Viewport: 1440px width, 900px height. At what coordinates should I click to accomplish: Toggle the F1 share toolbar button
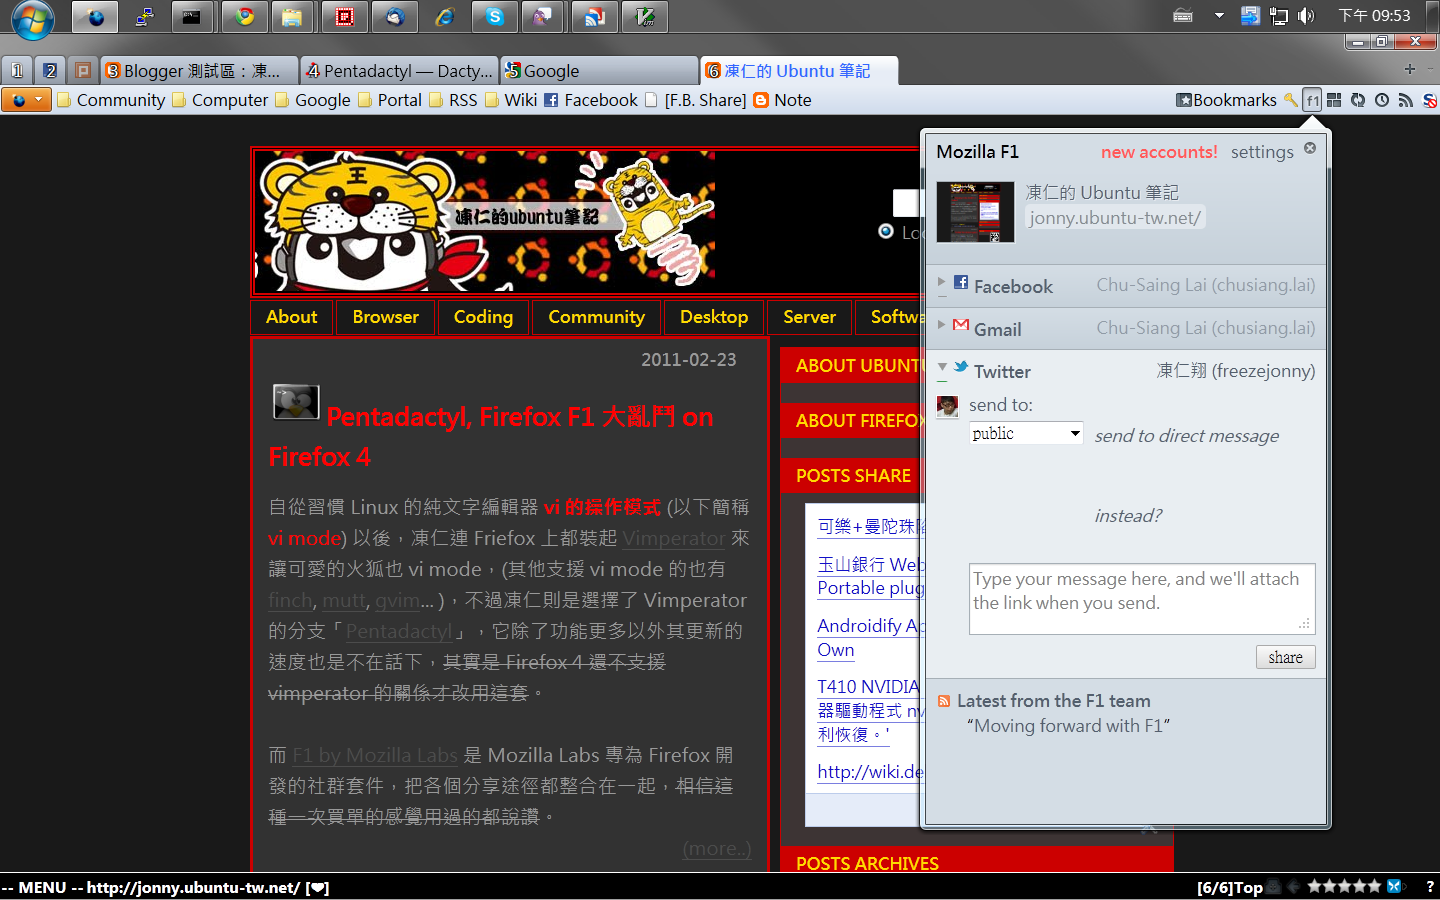[x=1312, y=100]
